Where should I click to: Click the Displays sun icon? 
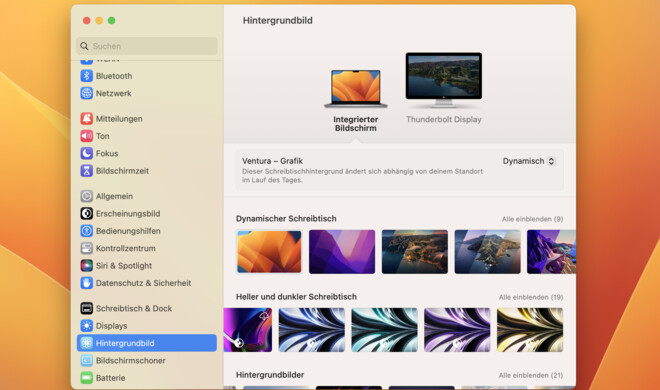(x=86, y=326)
